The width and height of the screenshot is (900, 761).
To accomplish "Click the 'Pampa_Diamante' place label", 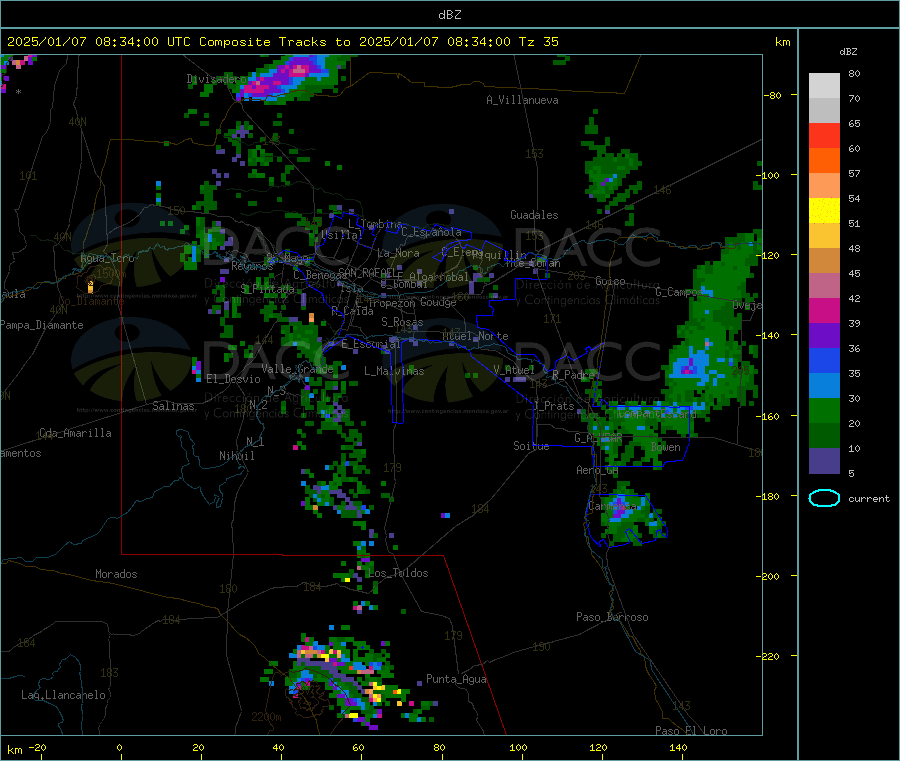I will click(42, 325).
